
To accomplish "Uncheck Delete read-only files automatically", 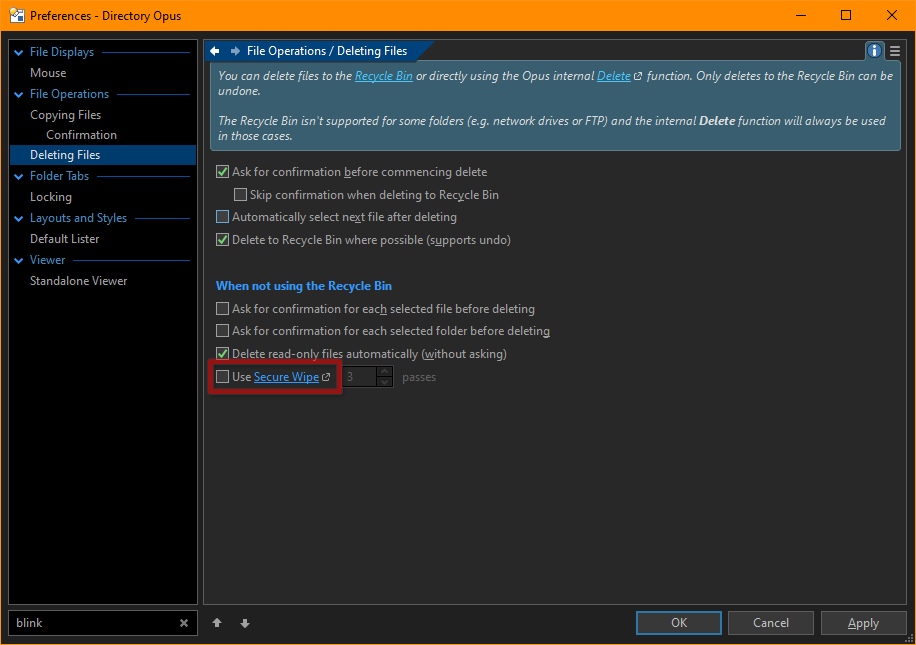I will coord(222,353).
